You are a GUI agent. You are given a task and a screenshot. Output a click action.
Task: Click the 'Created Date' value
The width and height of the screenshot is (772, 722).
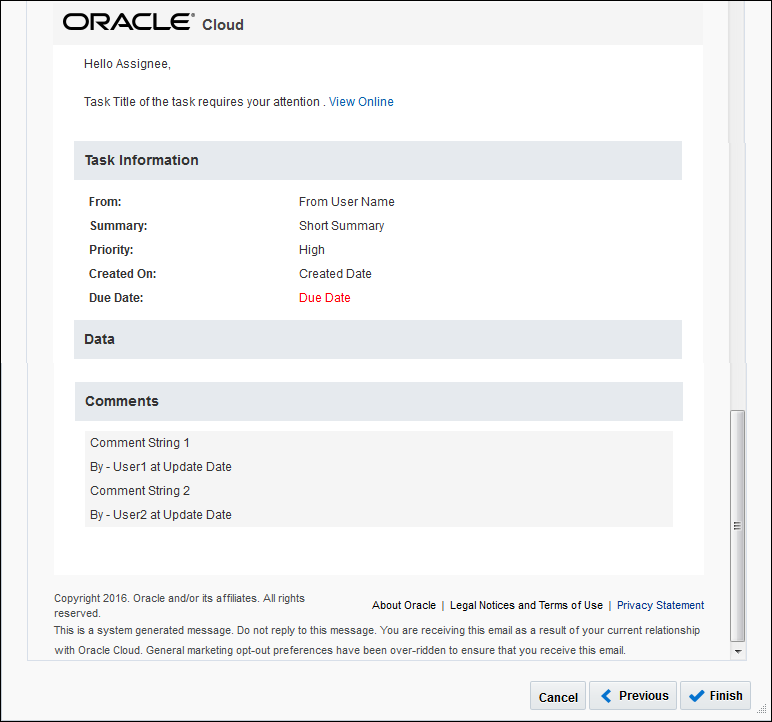tap(335, 273)
